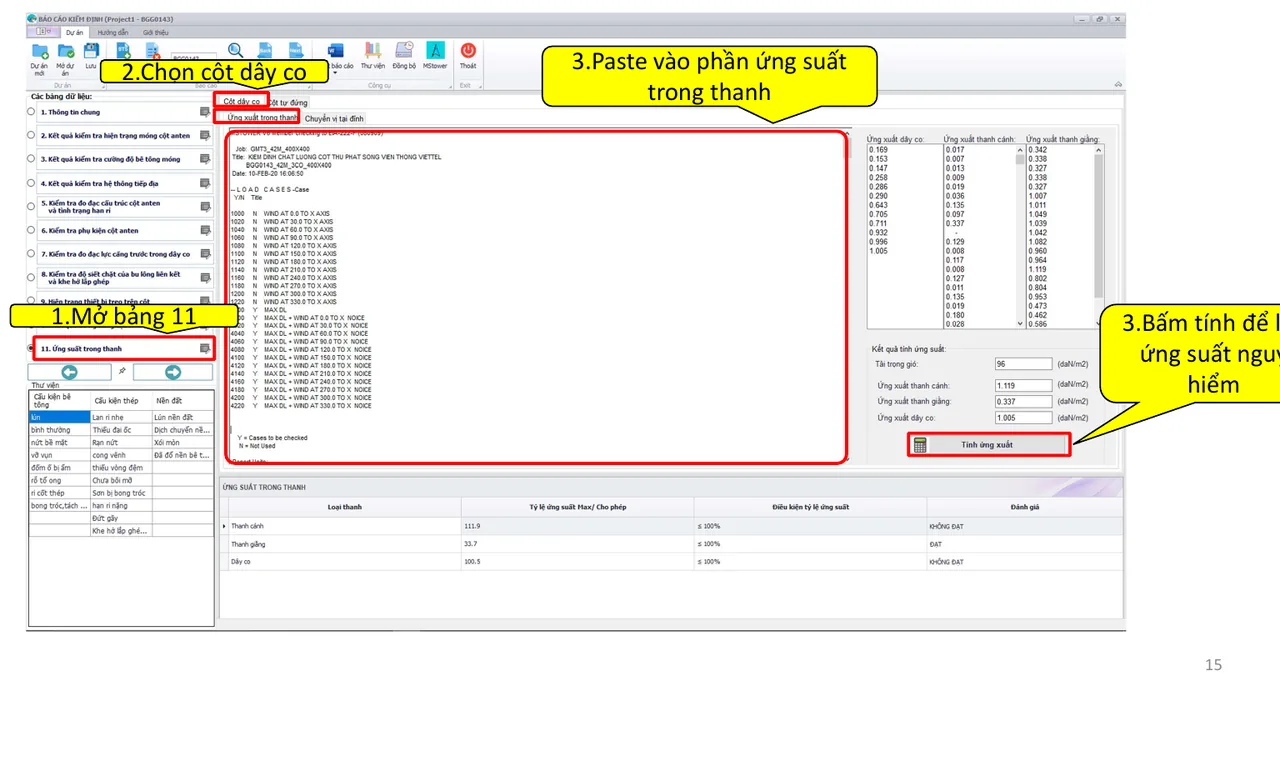Launch the MStower tool
Screen dimensions: 1280x776
pyautogui.click(x=435, y=50)
